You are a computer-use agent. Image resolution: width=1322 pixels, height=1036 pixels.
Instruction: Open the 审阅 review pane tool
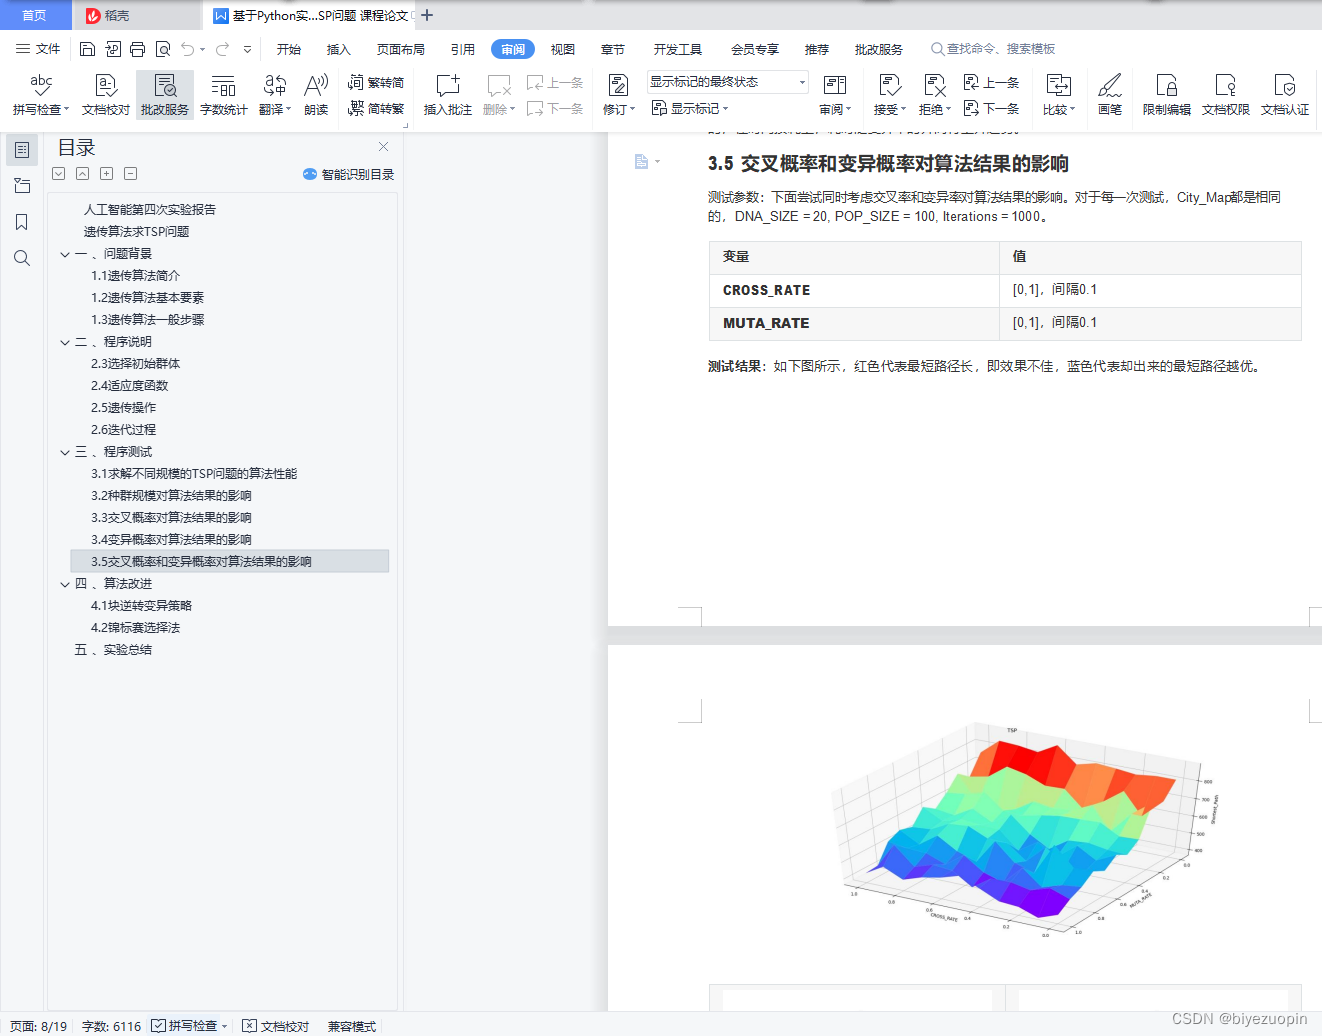(835, 95)
